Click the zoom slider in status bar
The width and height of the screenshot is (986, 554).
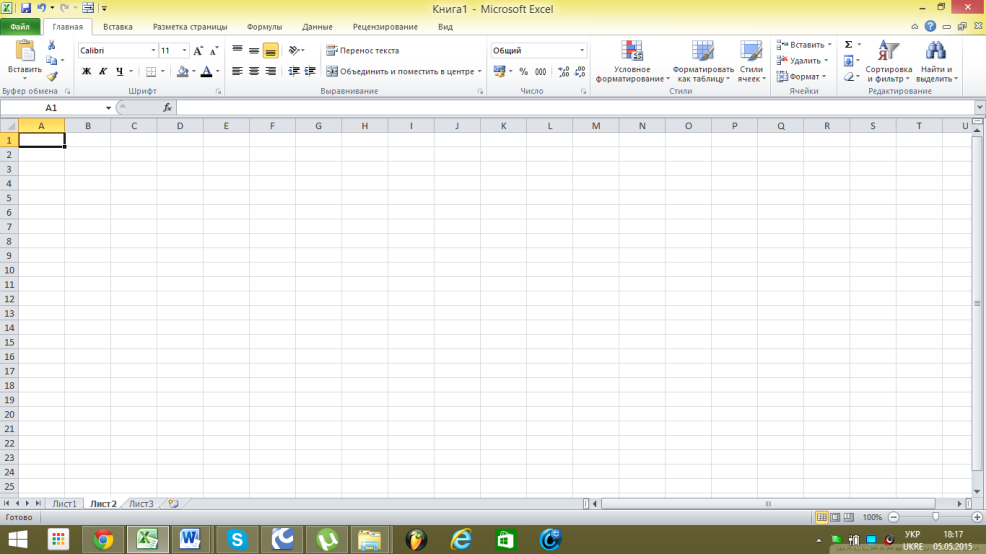click(x=935, y=517)
